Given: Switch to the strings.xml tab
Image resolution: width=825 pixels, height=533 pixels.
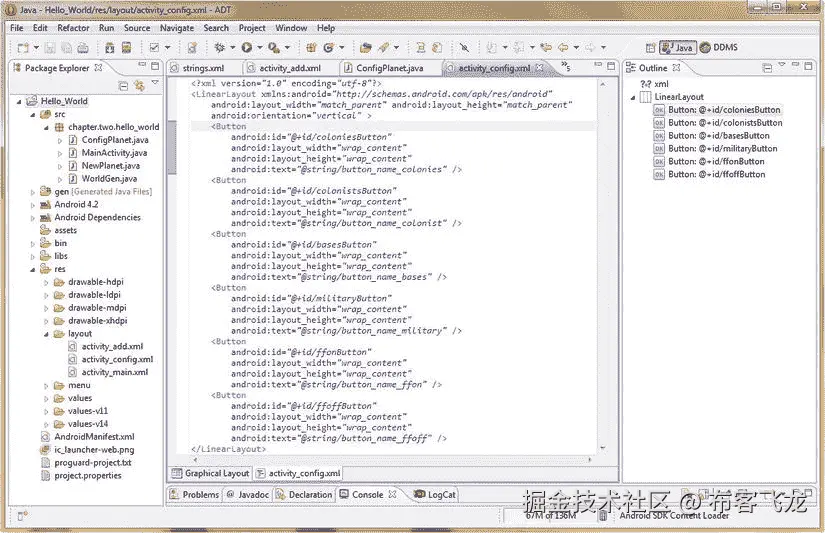Looking at the screenshot, I should [x=204, y=68].
